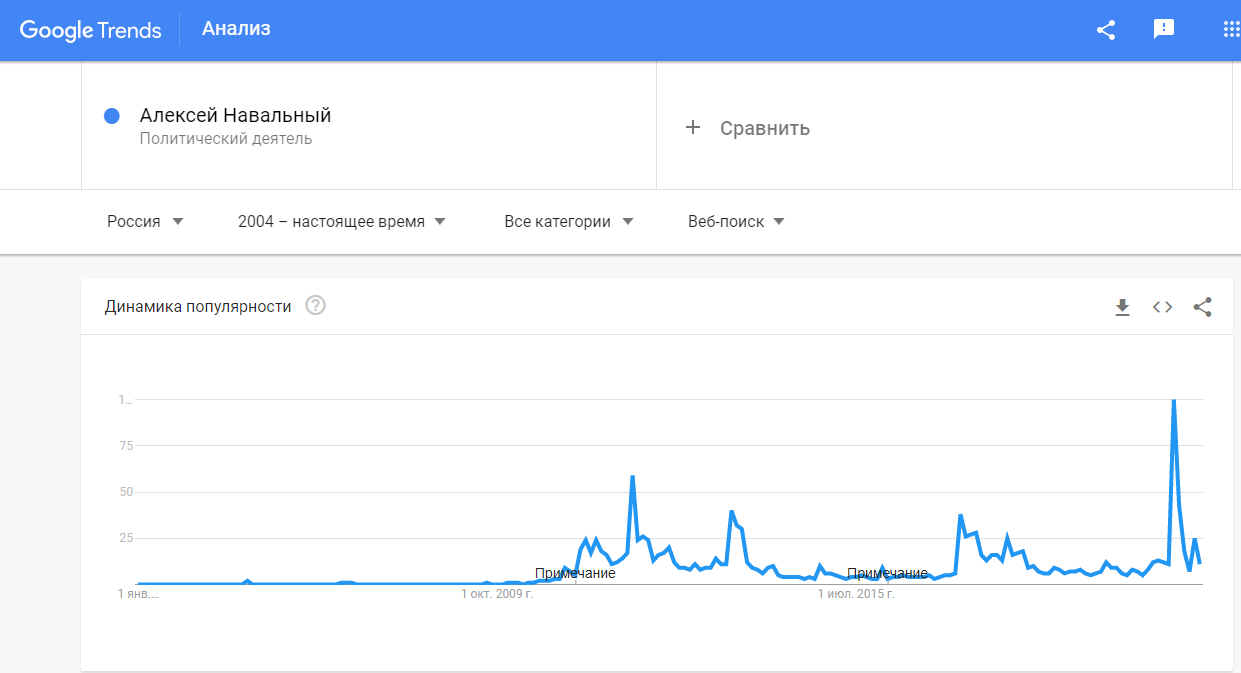Click the blue dot beside Алексей Навальный

[x=112, y=116]
